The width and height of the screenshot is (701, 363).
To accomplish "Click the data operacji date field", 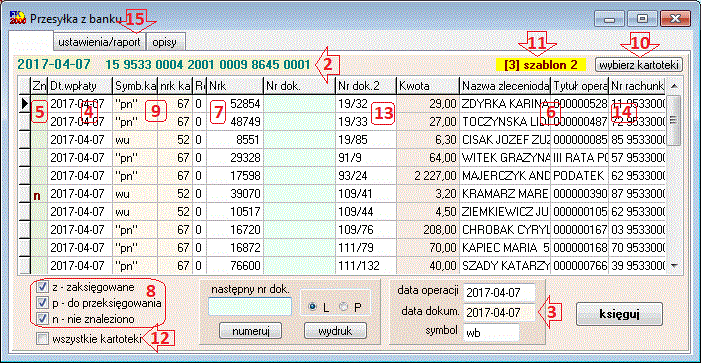I will [499, 293].
